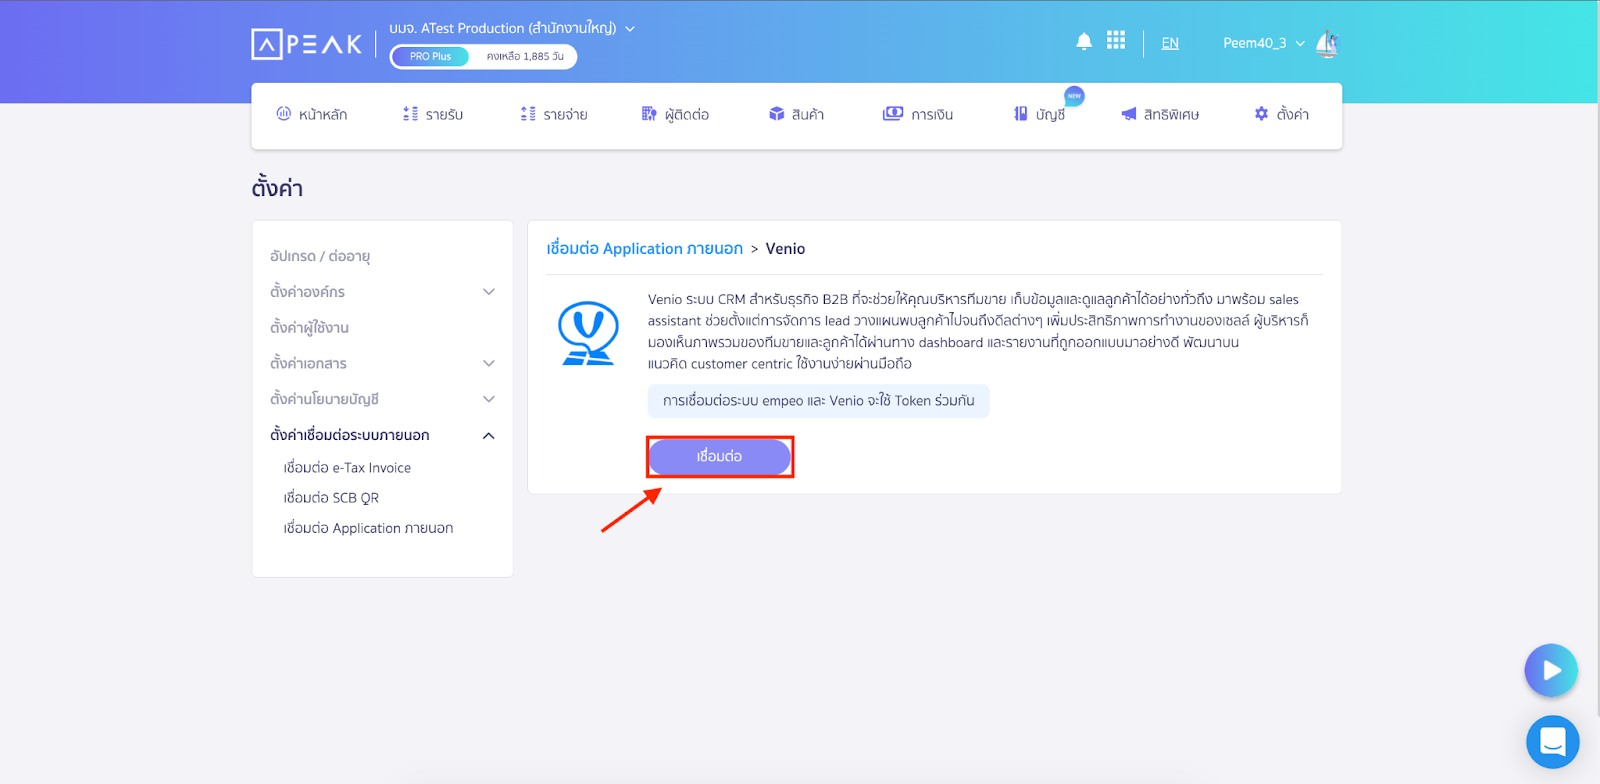Open เชื่อมต่อ e-Tax Invoice

(x=347, y=468)
